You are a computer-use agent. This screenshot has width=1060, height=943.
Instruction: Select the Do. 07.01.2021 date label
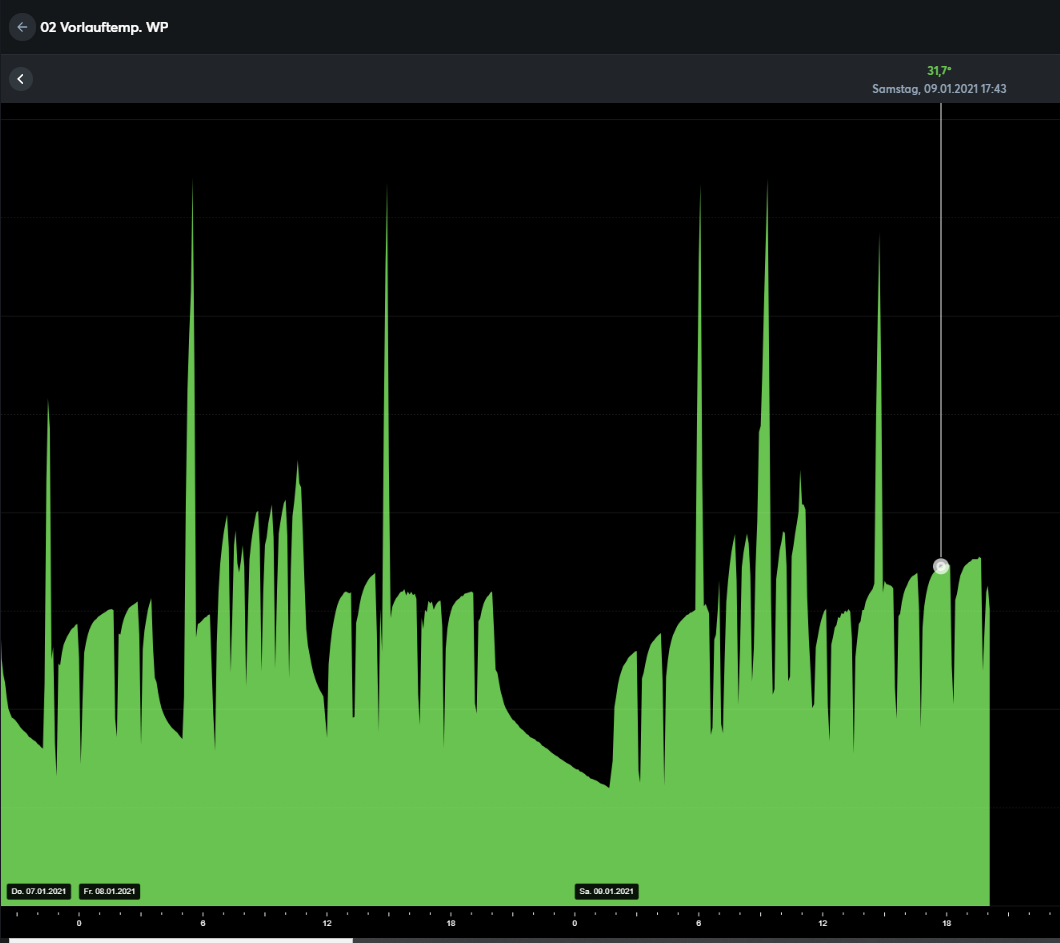pyautogui.click(x=39, y=891)
